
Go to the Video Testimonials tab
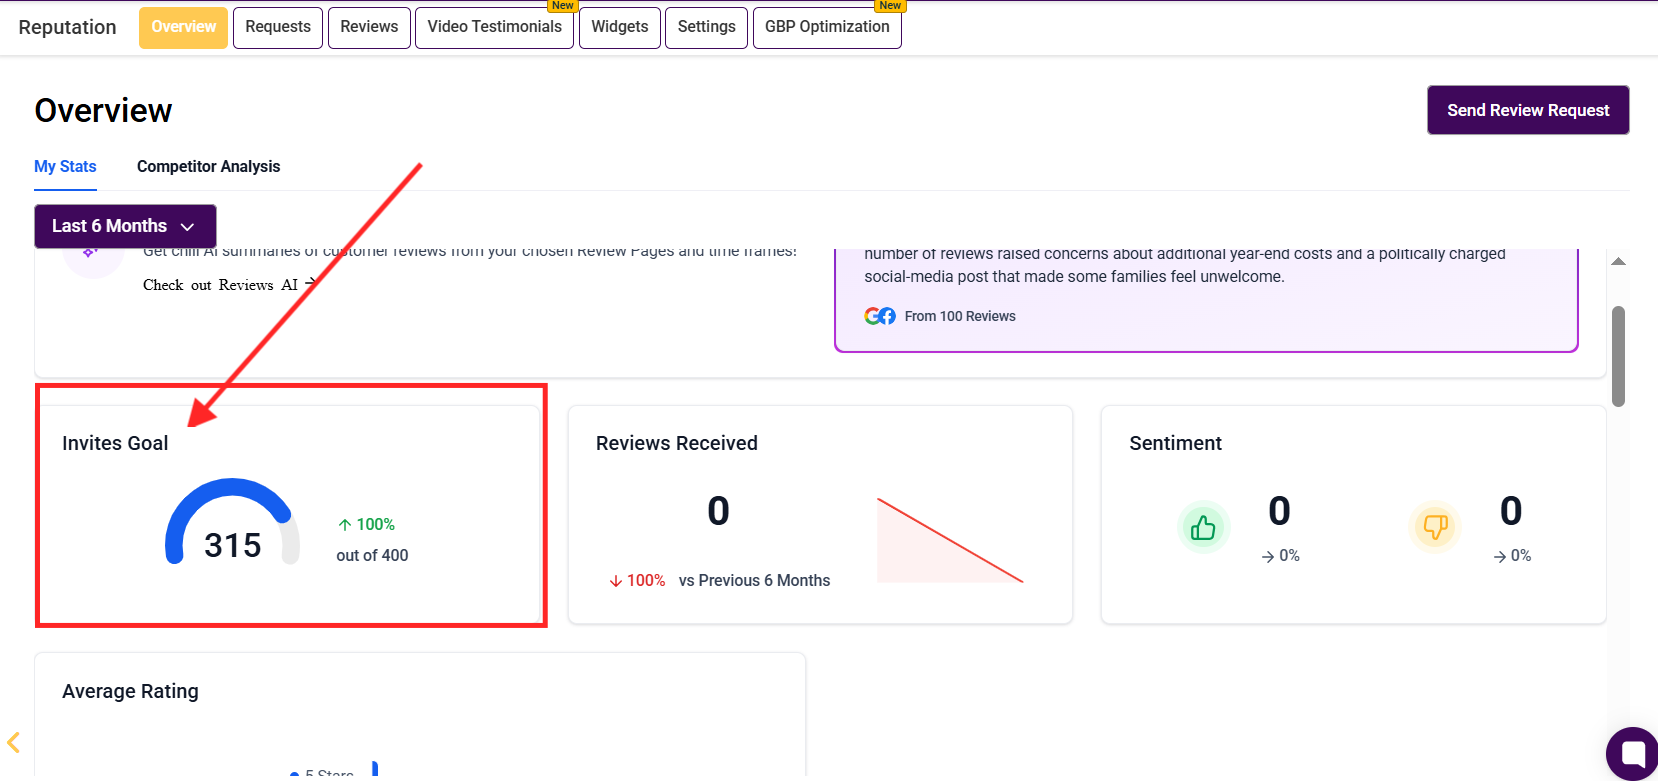[494, 27]
